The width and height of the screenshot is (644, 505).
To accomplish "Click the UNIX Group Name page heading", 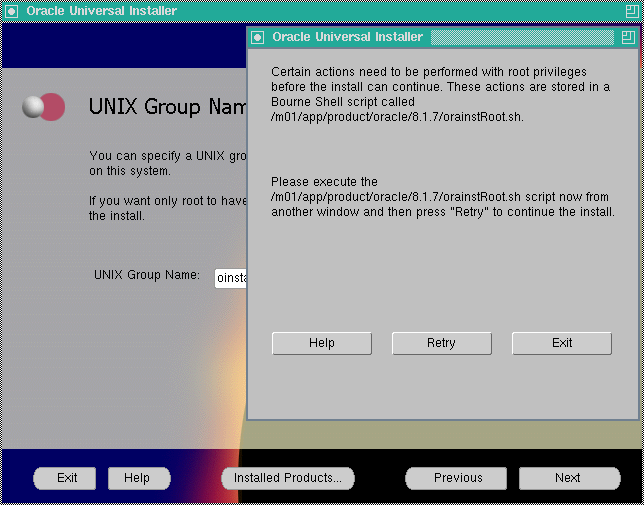I will pos(167,107).
